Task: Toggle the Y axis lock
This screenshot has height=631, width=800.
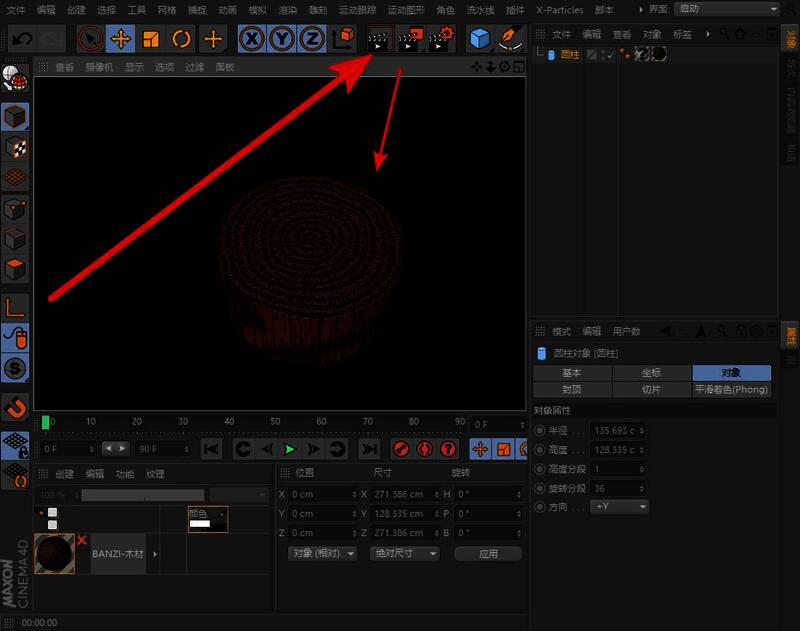Action: 283,39
